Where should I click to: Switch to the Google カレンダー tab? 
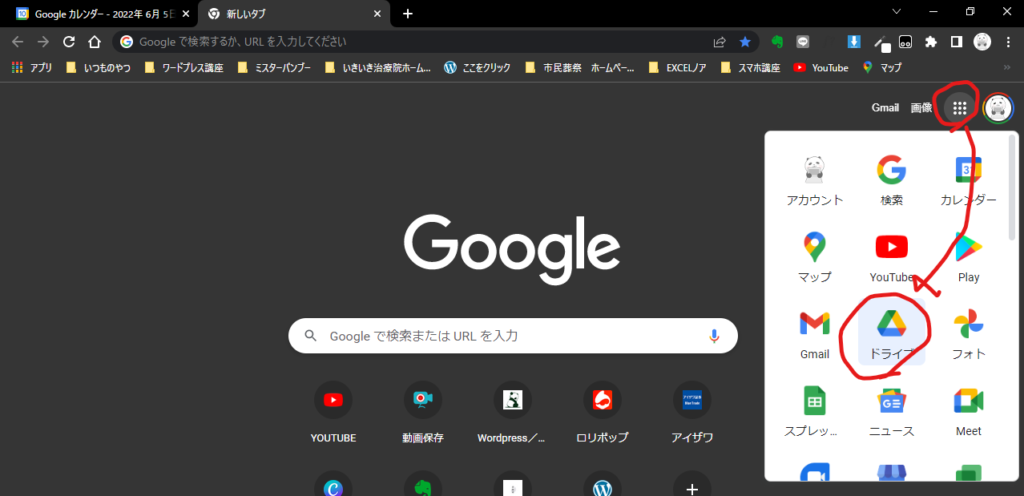tap(98, 14)
